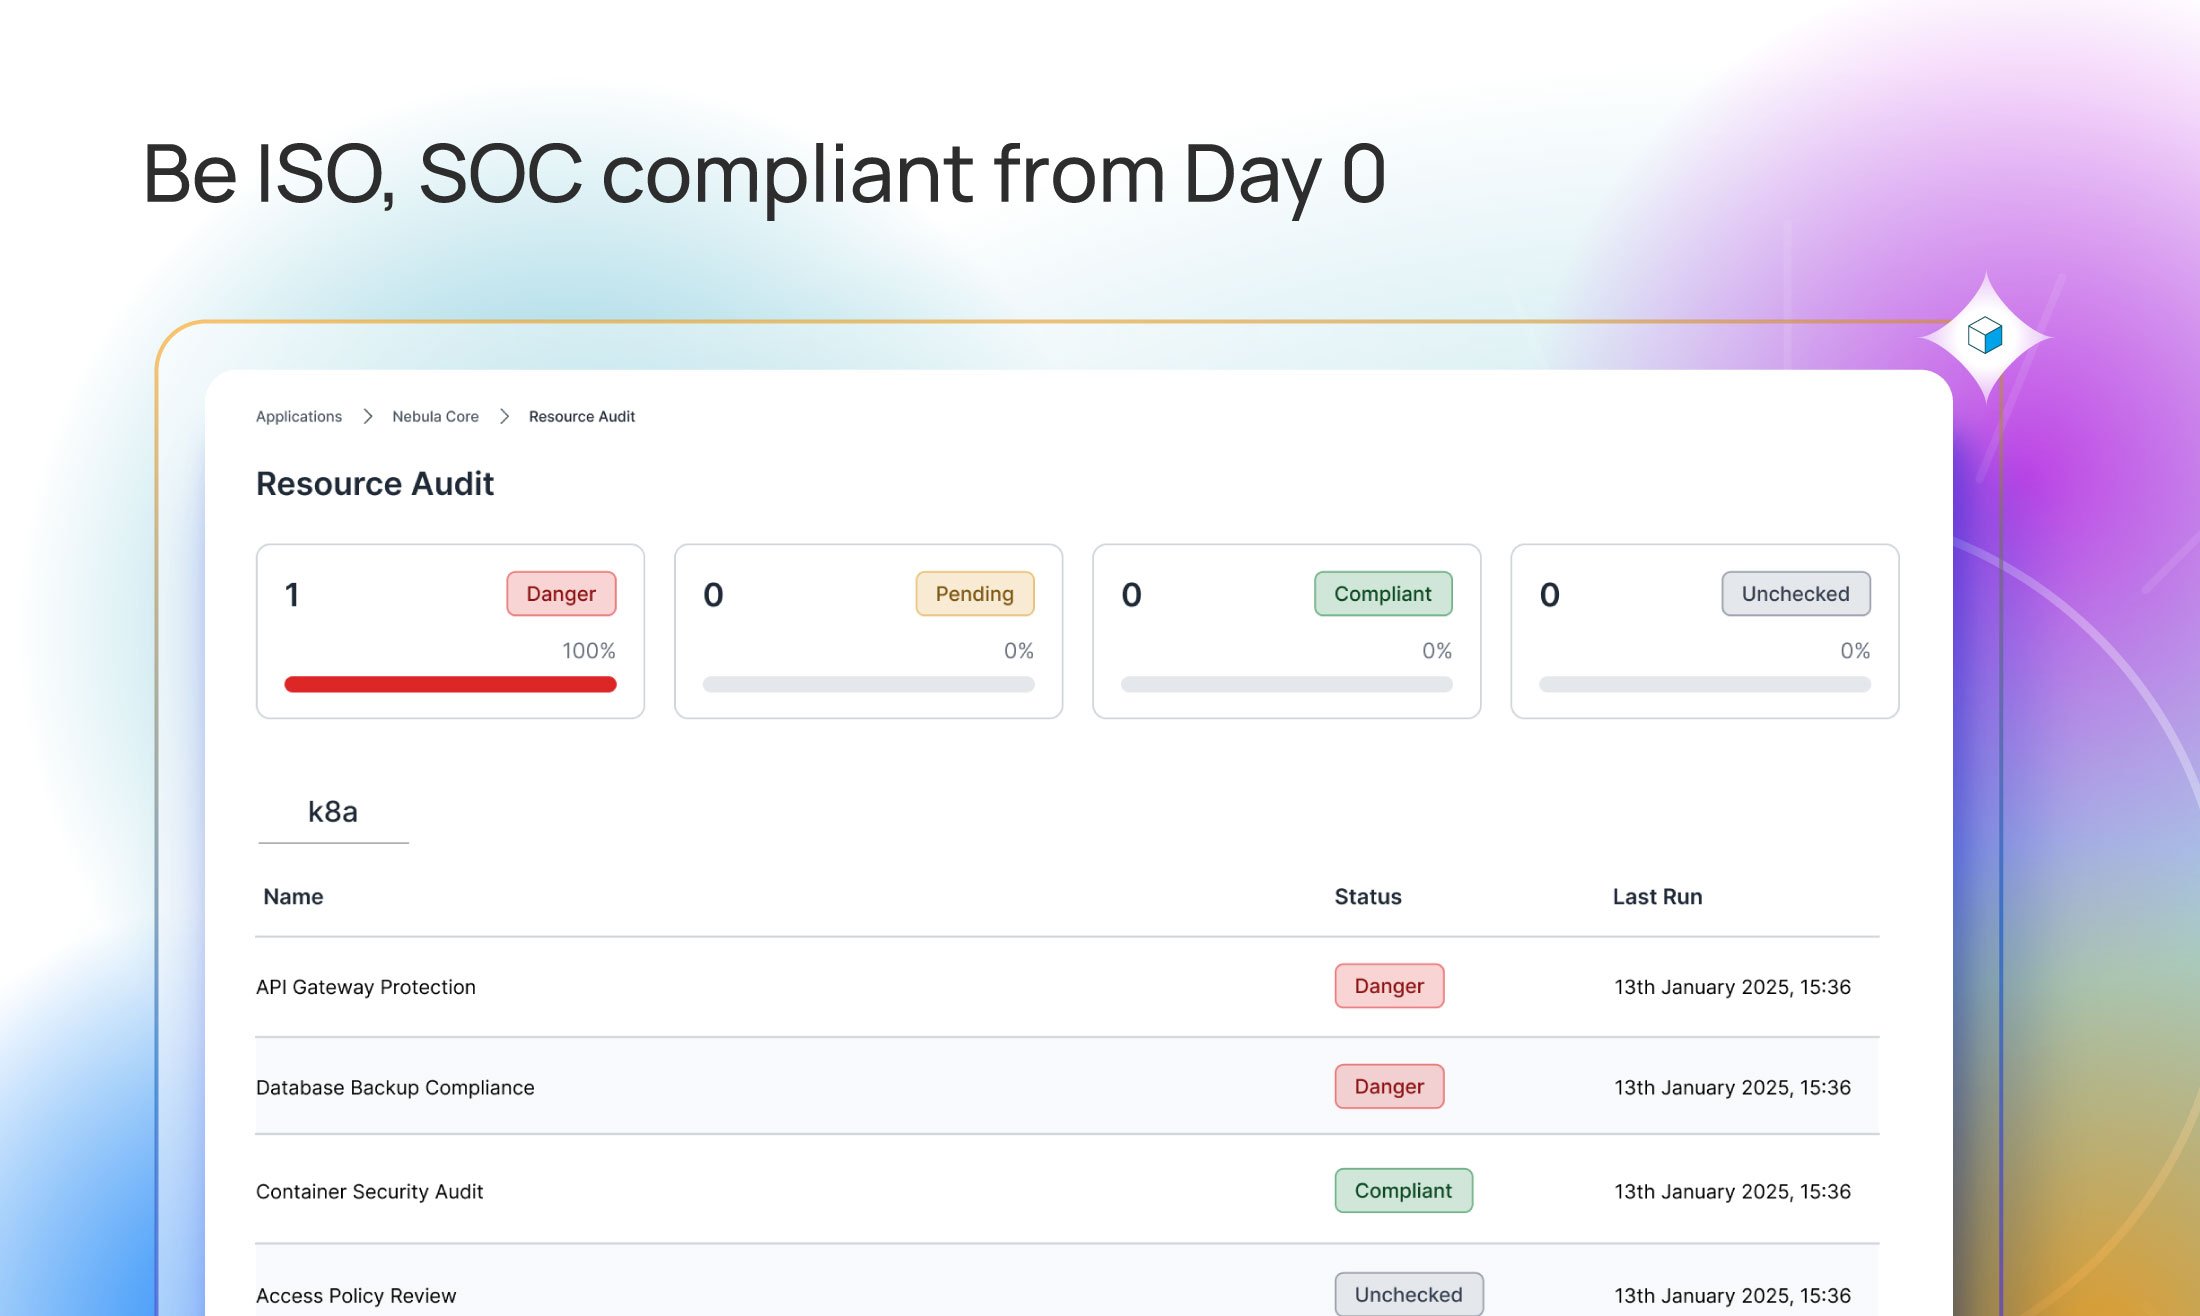Viewport: 2200px width, 1316px height.
Task: Sort by the Status column header
Action: pyautogui.click(x=1367, y=896)
